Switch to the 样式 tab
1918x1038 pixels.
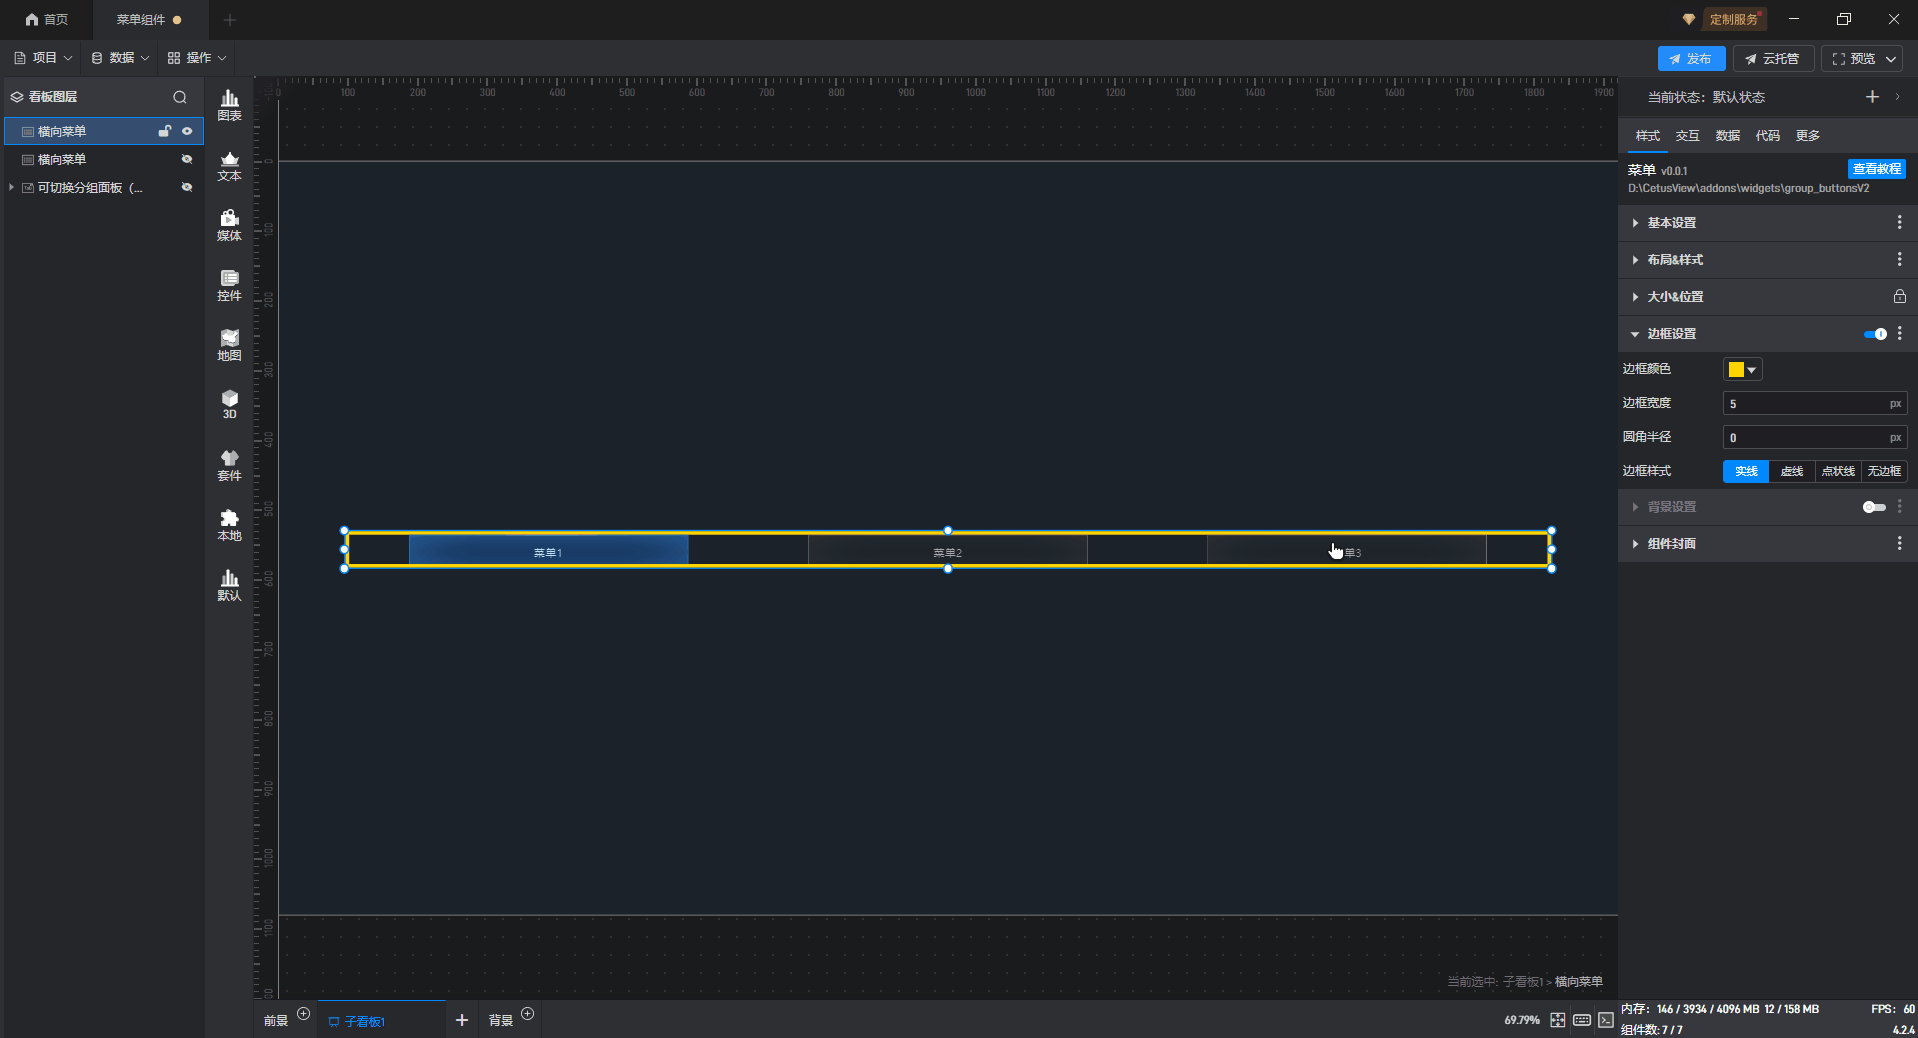pos(1647,136)
